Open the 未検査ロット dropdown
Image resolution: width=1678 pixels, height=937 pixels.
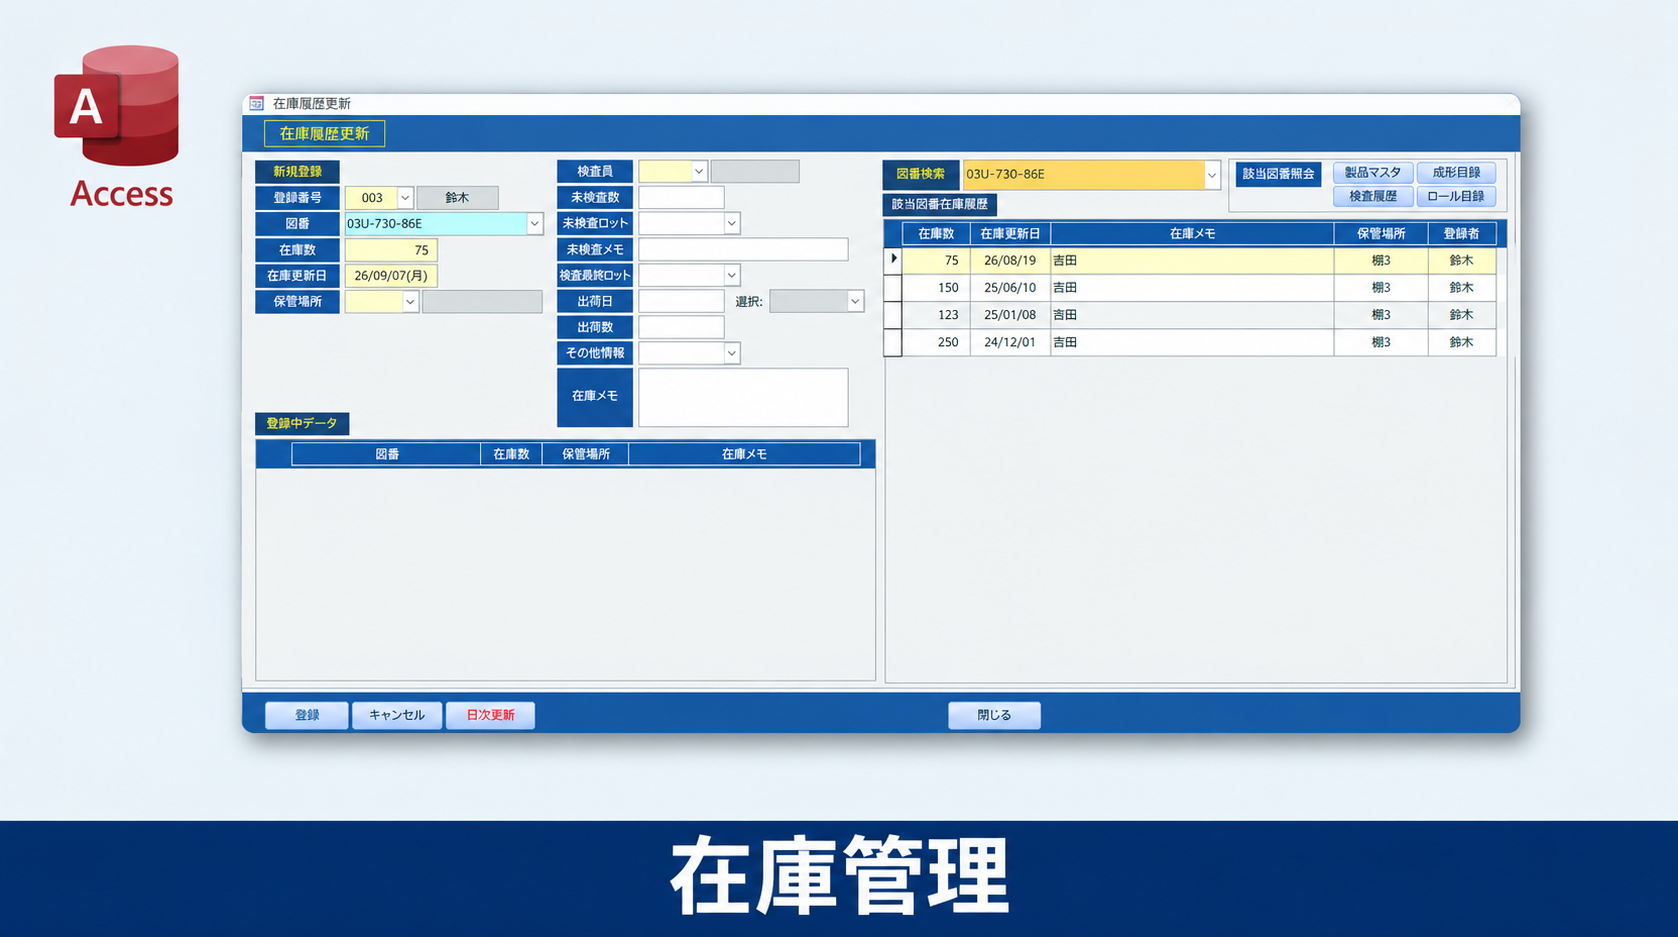(x=731, y=224)
